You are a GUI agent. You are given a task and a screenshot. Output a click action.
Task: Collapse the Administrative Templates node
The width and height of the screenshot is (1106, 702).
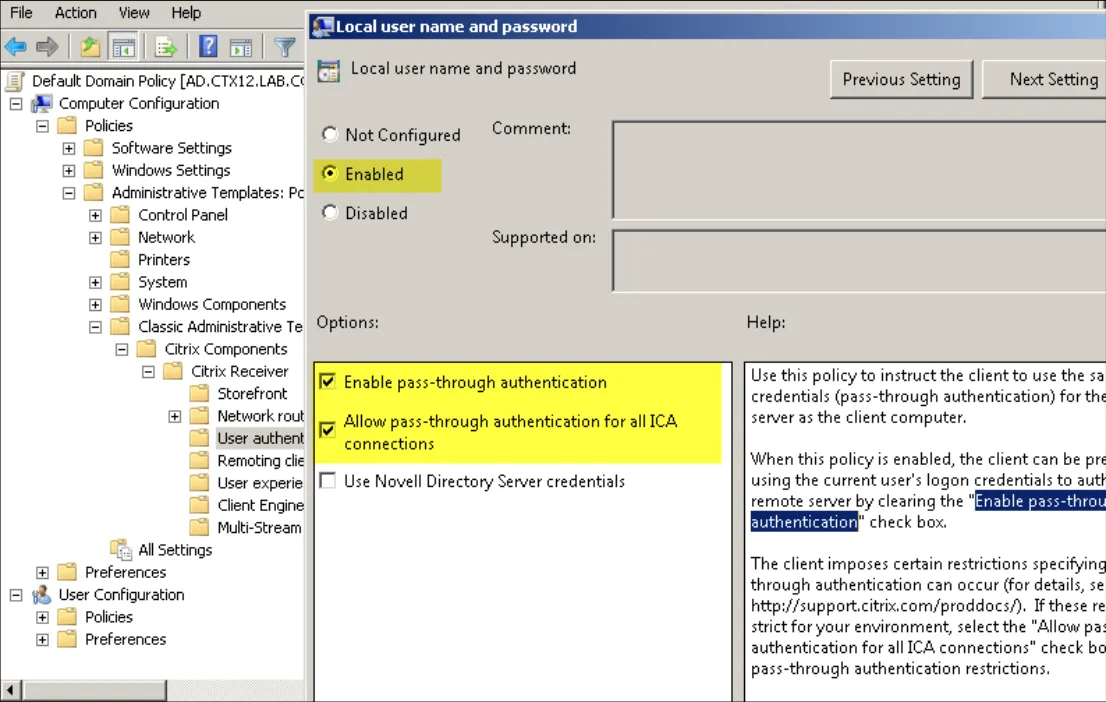point(68,193)
